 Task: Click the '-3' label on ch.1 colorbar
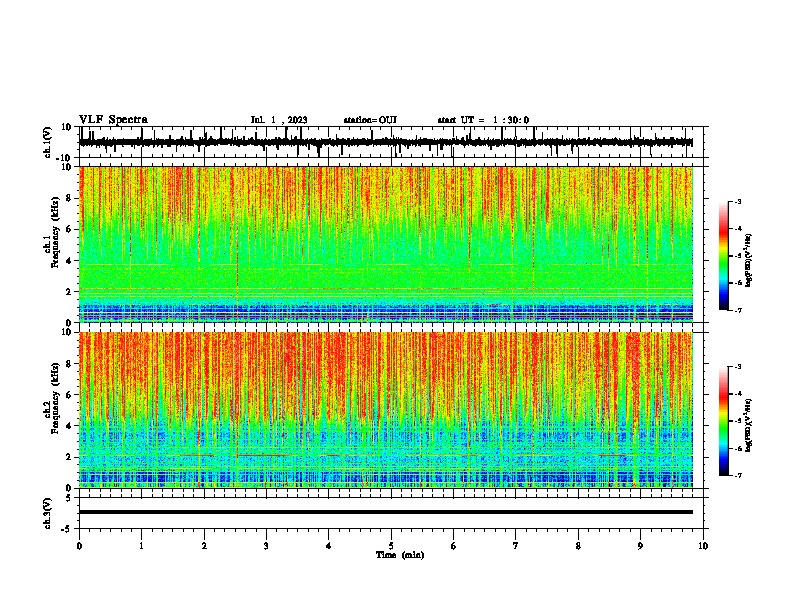click(738, 202)
